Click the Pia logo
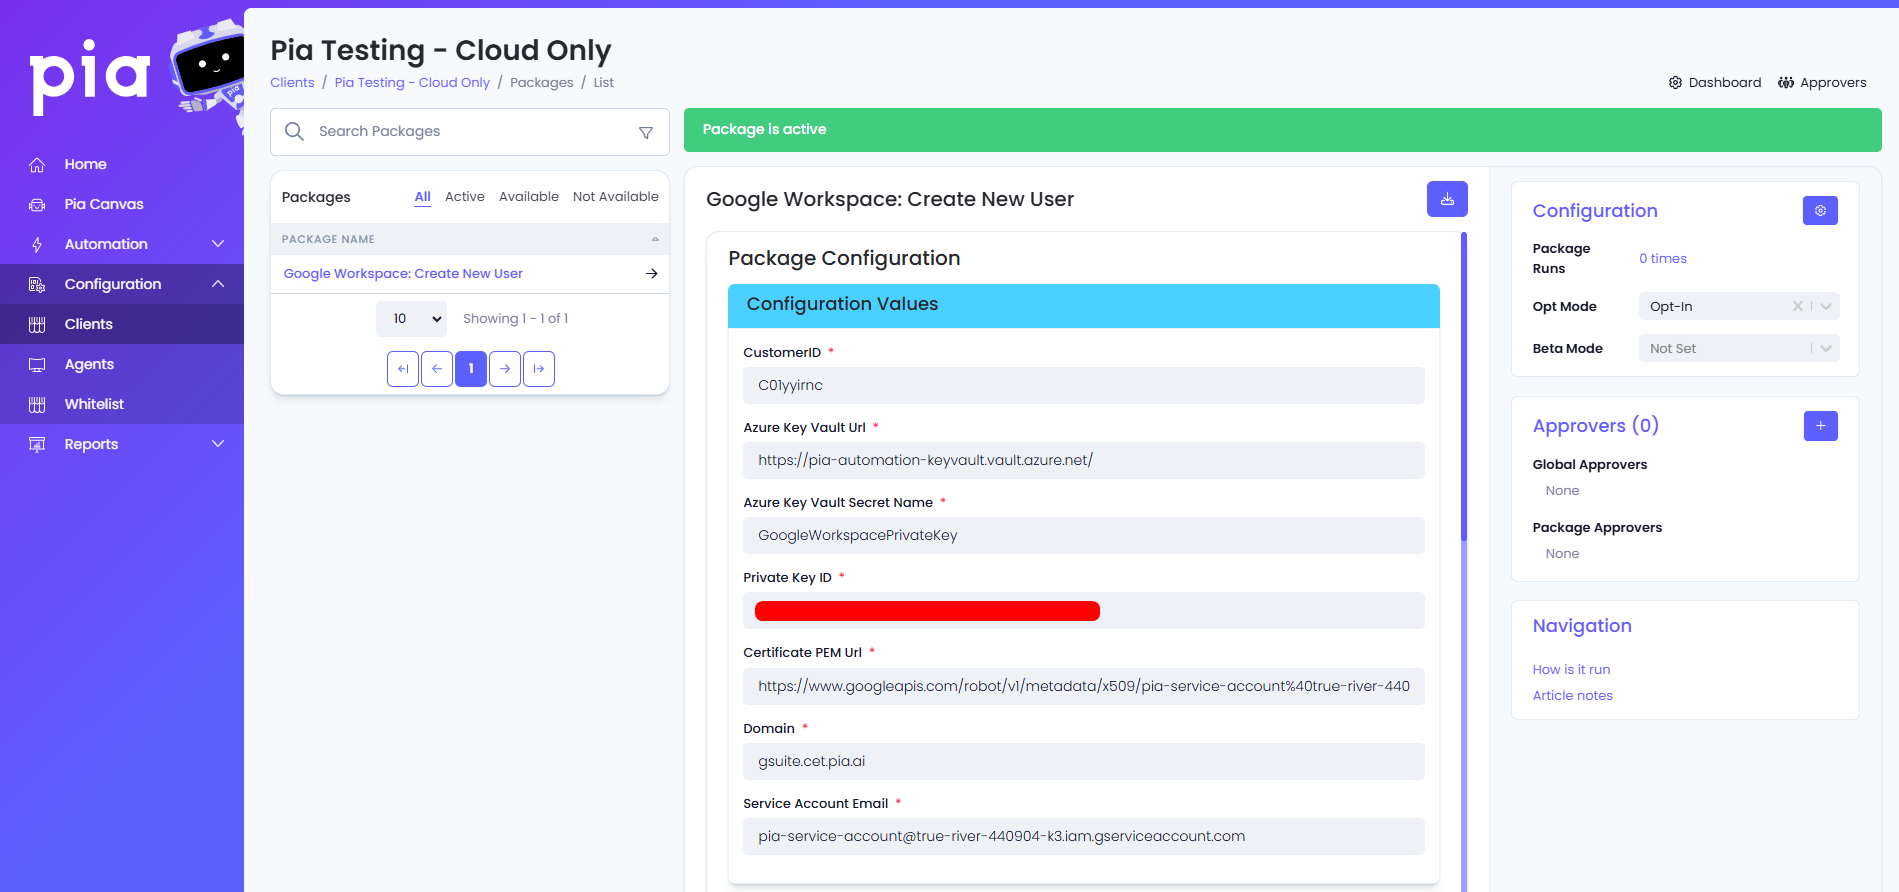Screen dimensions: 1899x892 (90, 77)
